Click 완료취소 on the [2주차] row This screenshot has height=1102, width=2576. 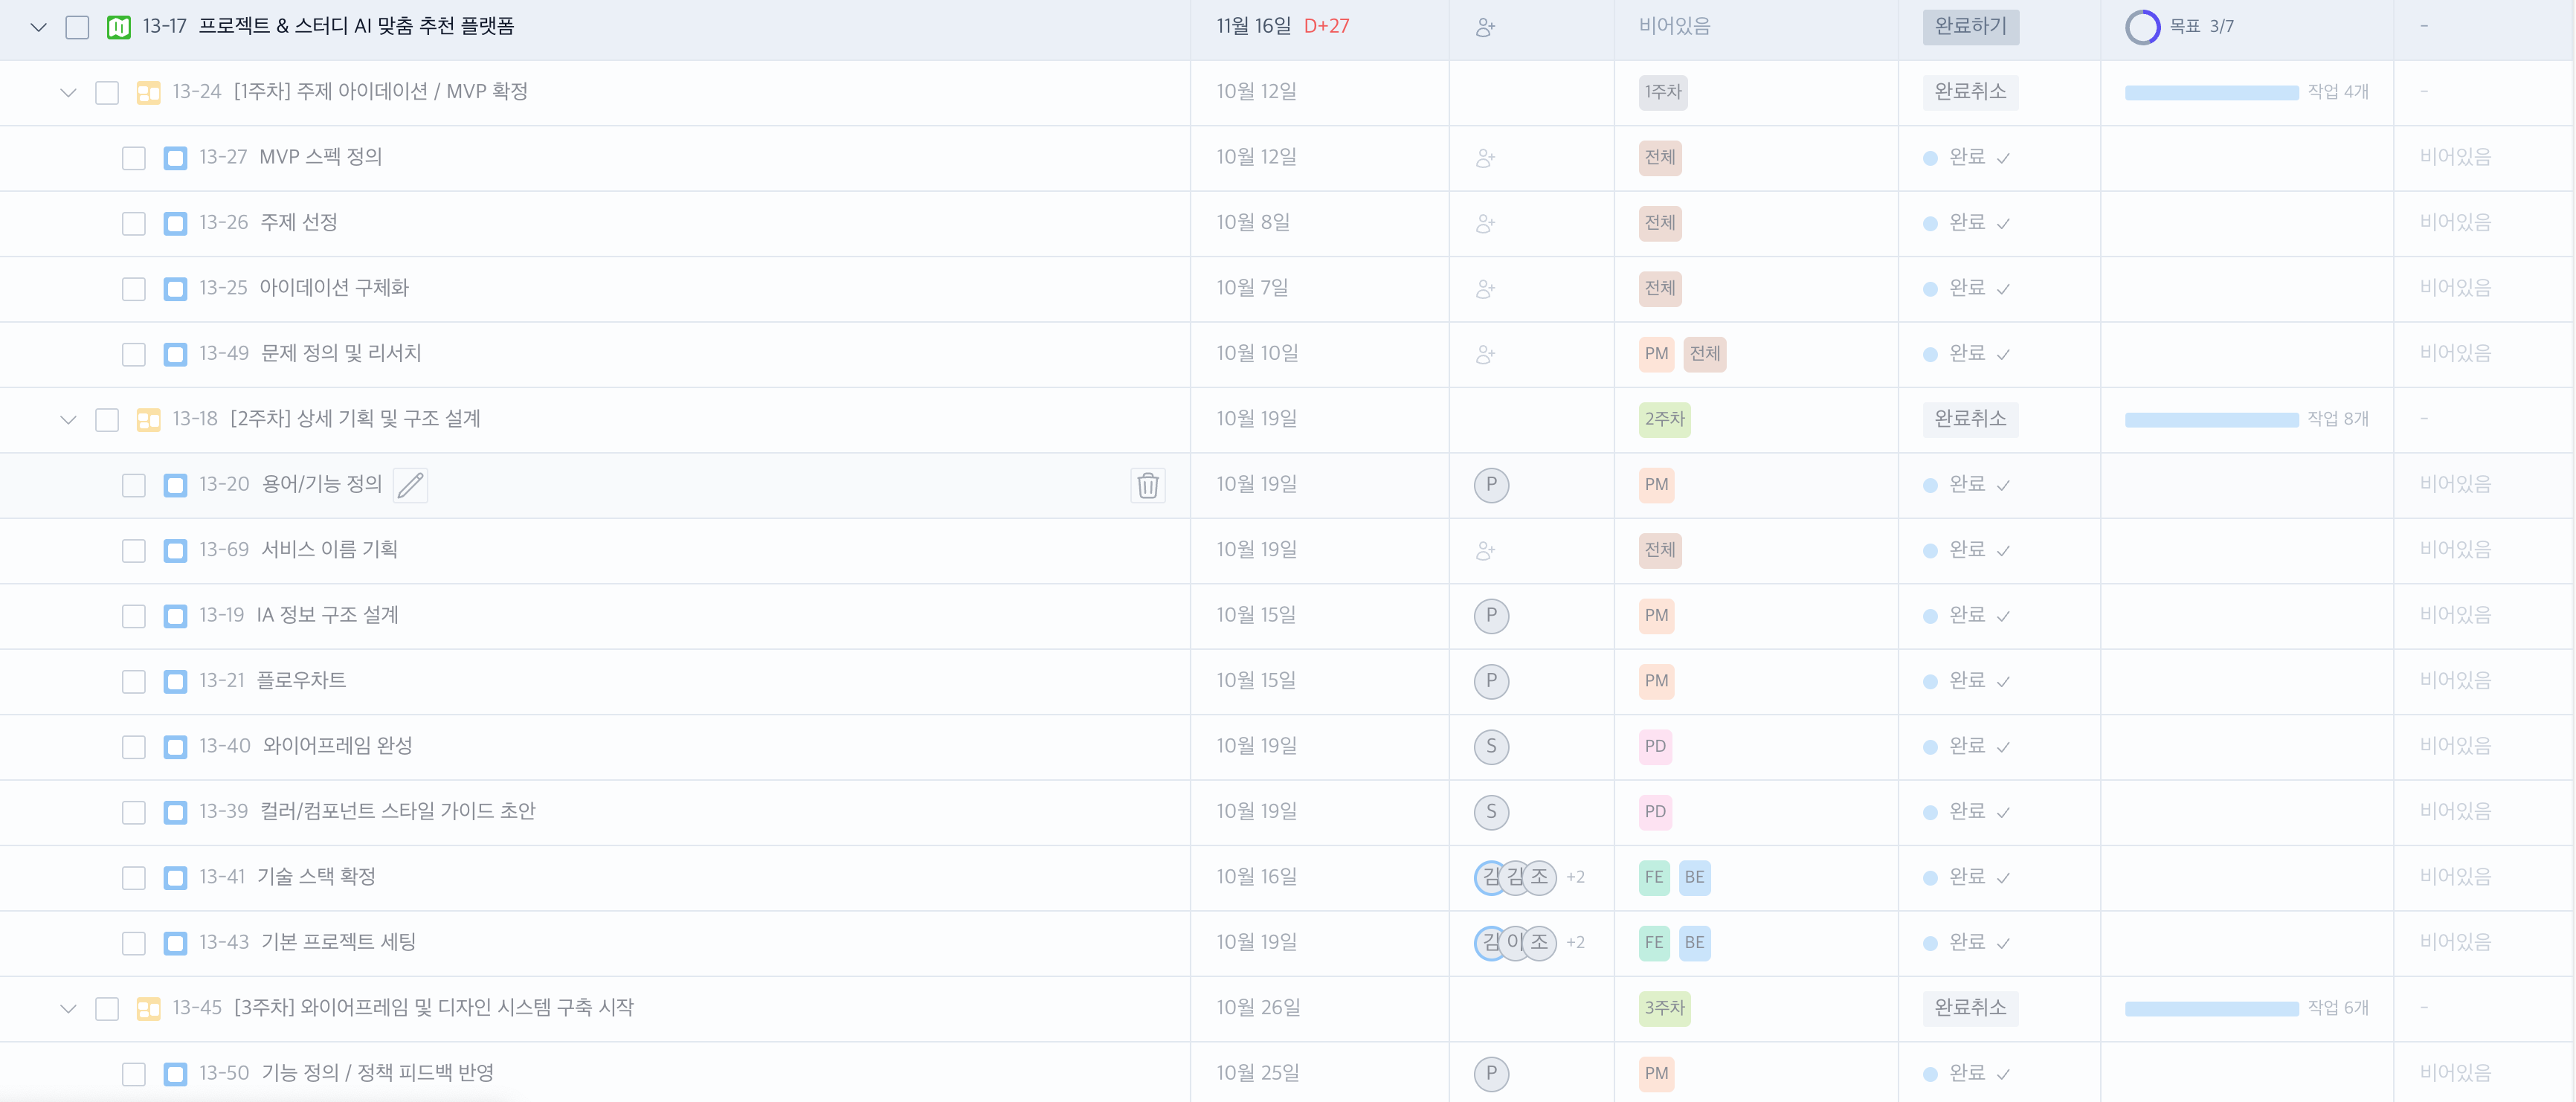(1969, 419)
